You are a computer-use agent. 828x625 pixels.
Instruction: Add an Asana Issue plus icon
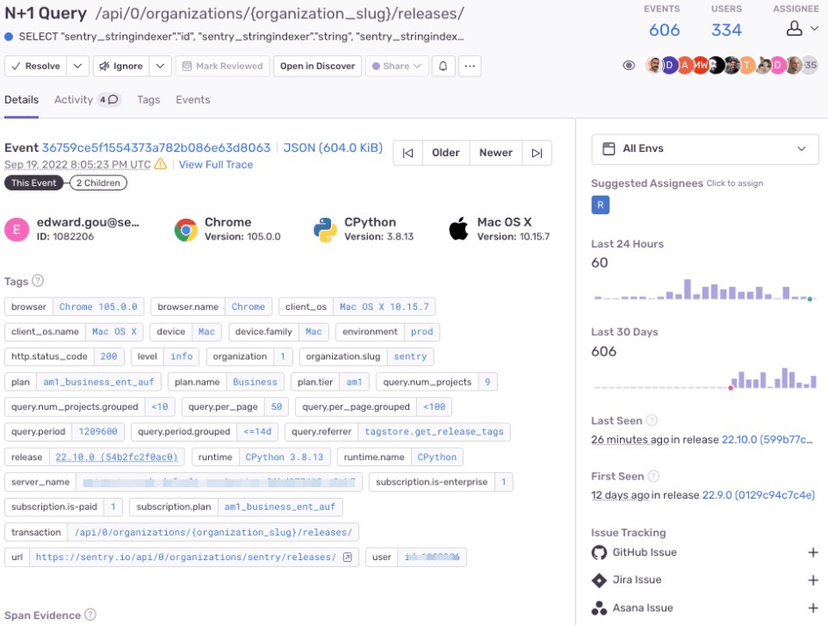click(x=813, y=608)
